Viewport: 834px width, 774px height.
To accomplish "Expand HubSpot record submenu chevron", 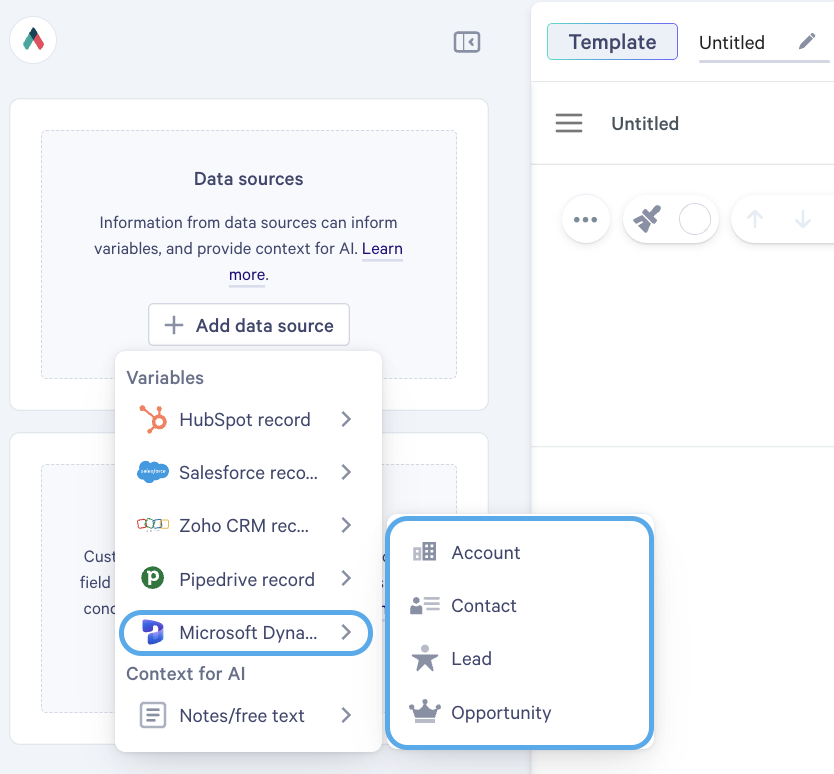I will coord(346,419).
